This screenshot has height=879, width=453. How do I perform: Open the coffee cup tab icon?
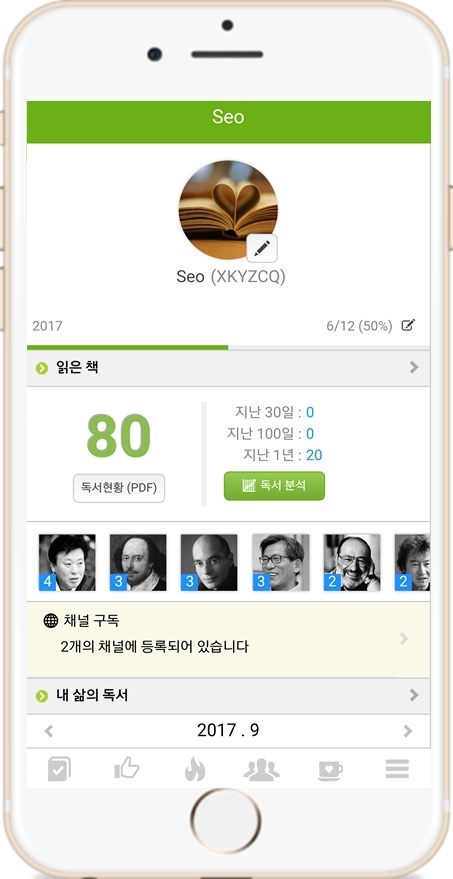(330, 770)
